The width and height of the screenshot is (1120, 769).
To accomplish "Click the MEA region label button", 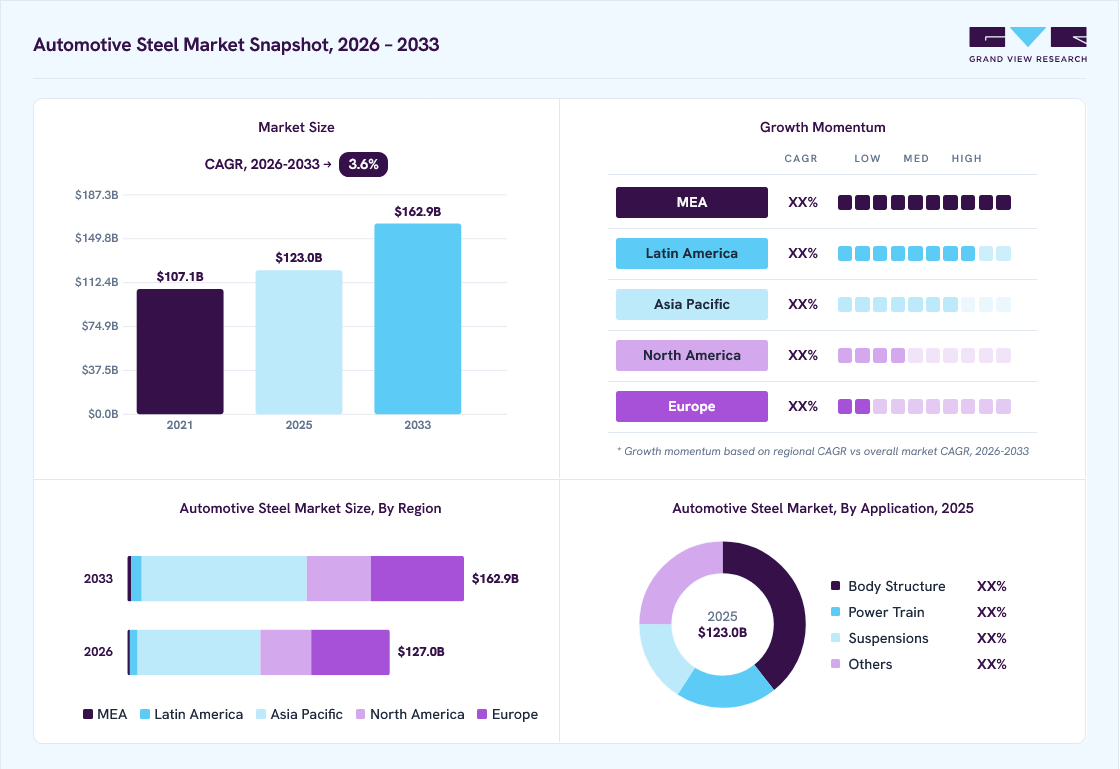I will [691, 202].
